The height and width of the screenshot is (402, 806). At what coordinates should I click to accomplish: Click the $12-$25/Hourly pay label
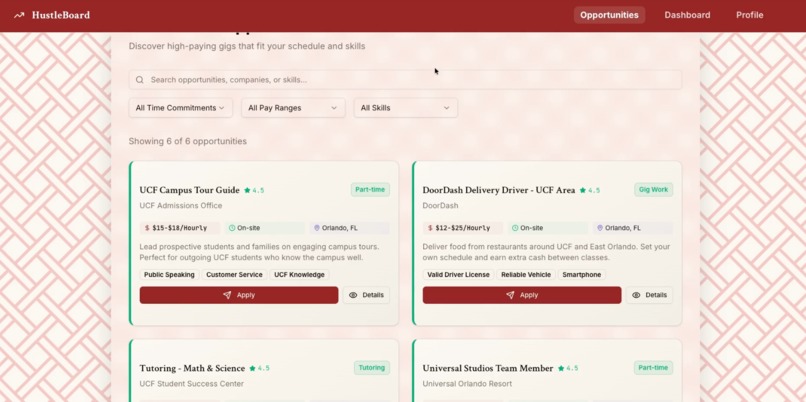tap(463, 228)
